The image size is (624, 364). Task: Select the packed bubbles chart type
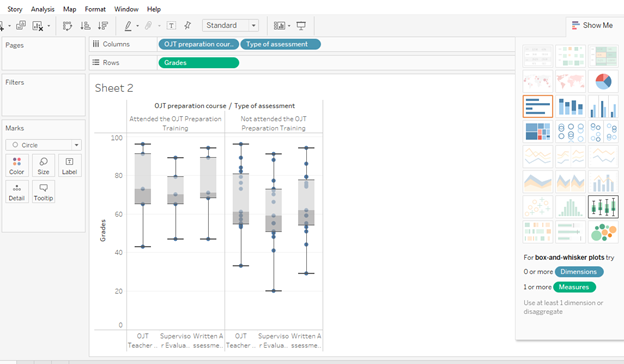tap(603, 232)
